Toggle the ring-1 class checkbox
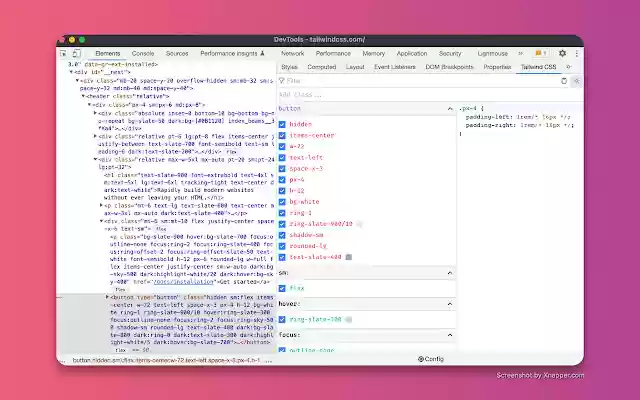Image resolution: width=640 pixels, height=400 pixels. 282,213
